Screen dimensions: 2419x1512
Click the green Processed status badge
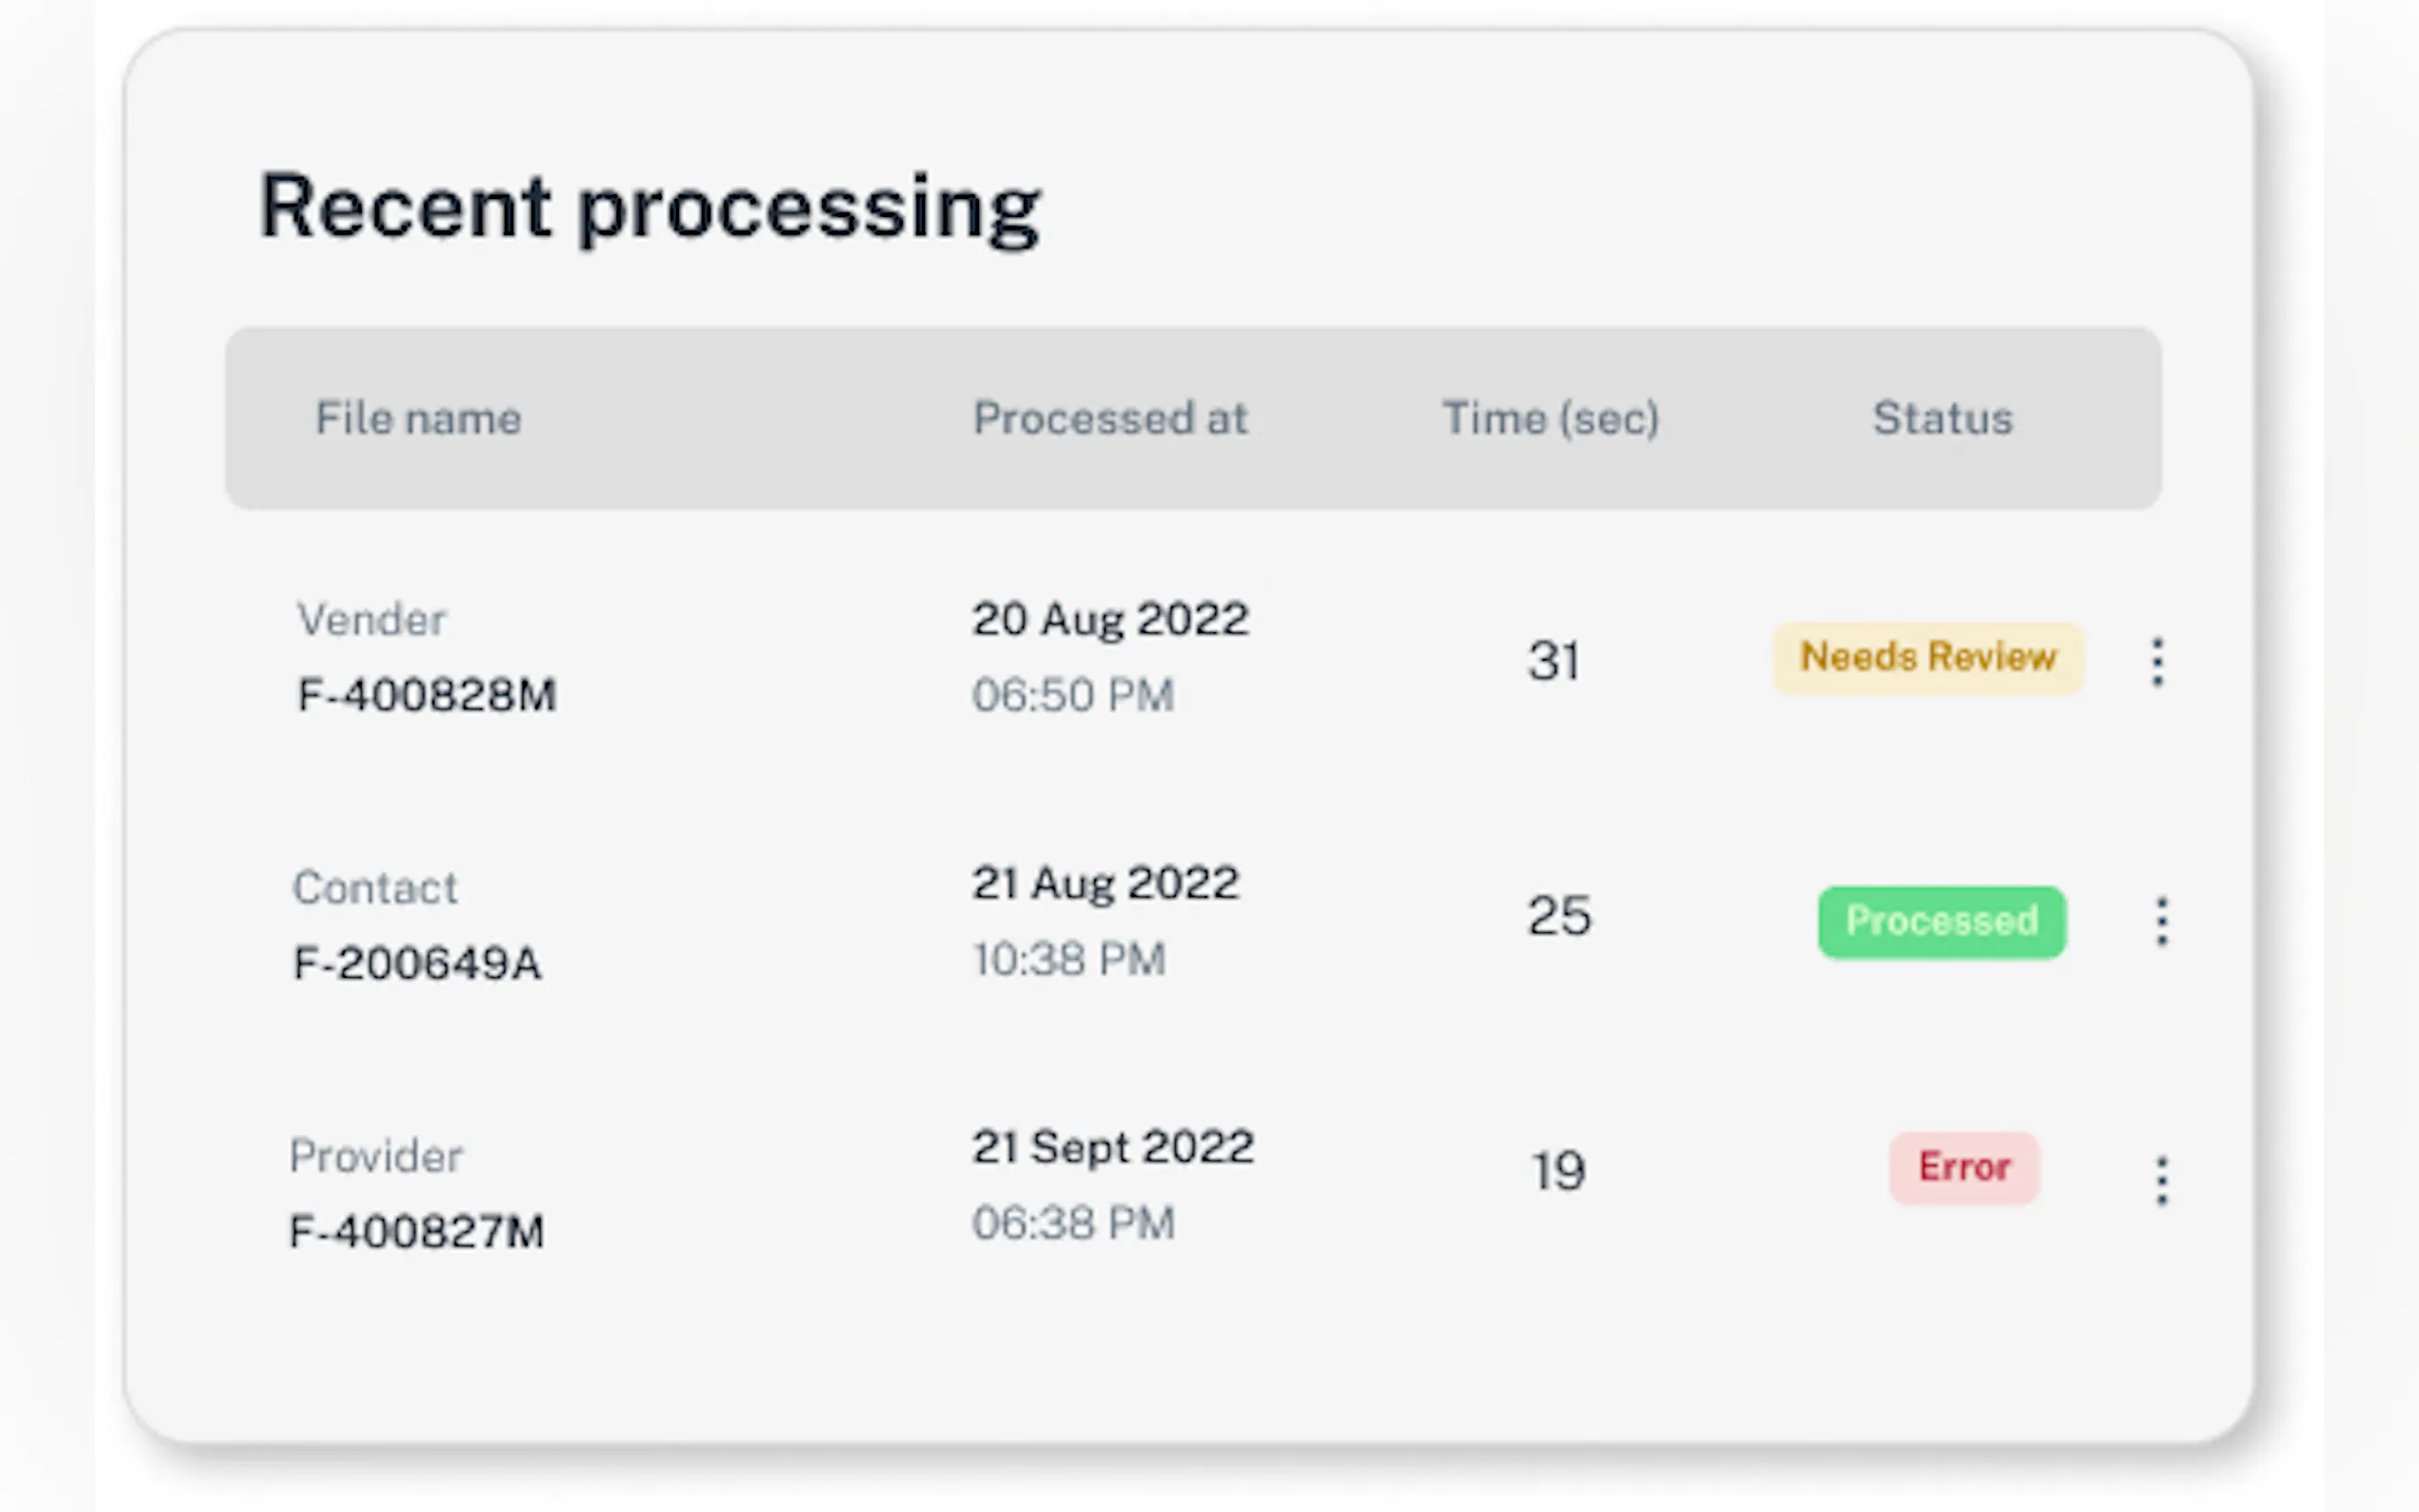[1941, 922]
